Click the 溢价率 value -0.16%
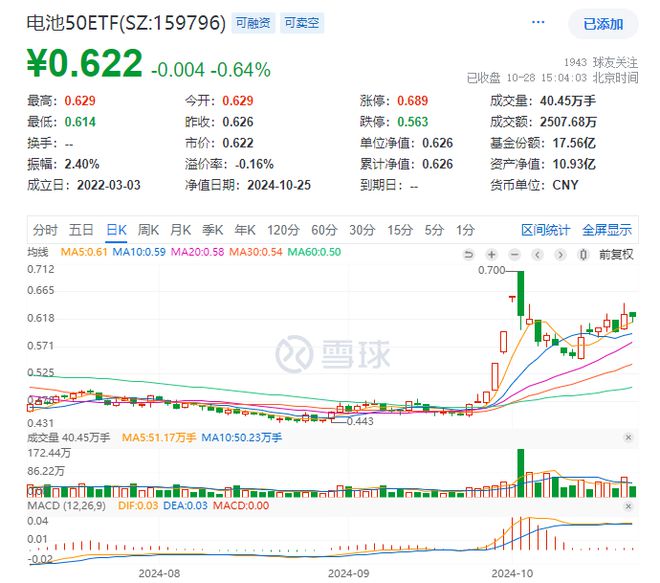This screenshot has width=660, height=583. 254,164
